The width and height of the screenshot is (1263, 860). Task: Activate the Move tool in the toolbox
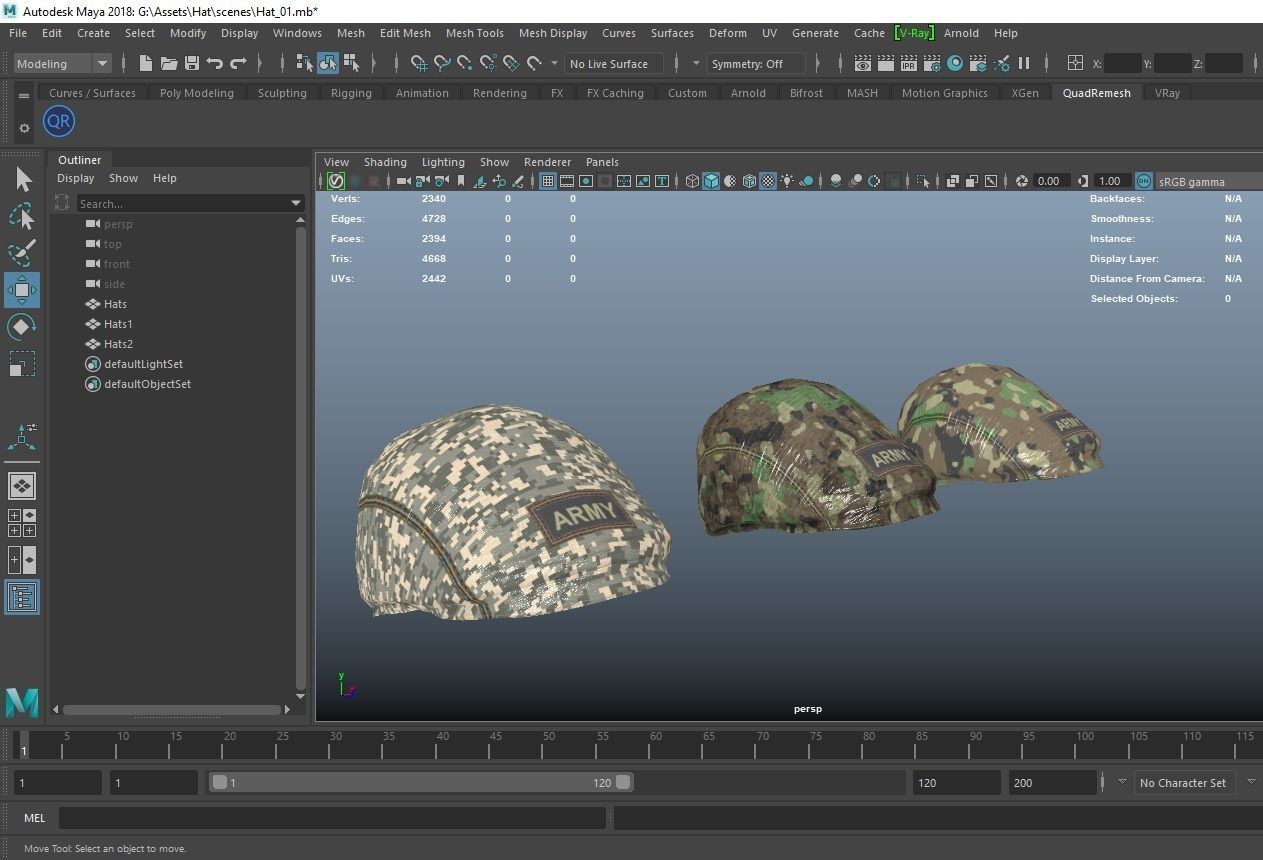pyautogui.click(x=22, y=290)
